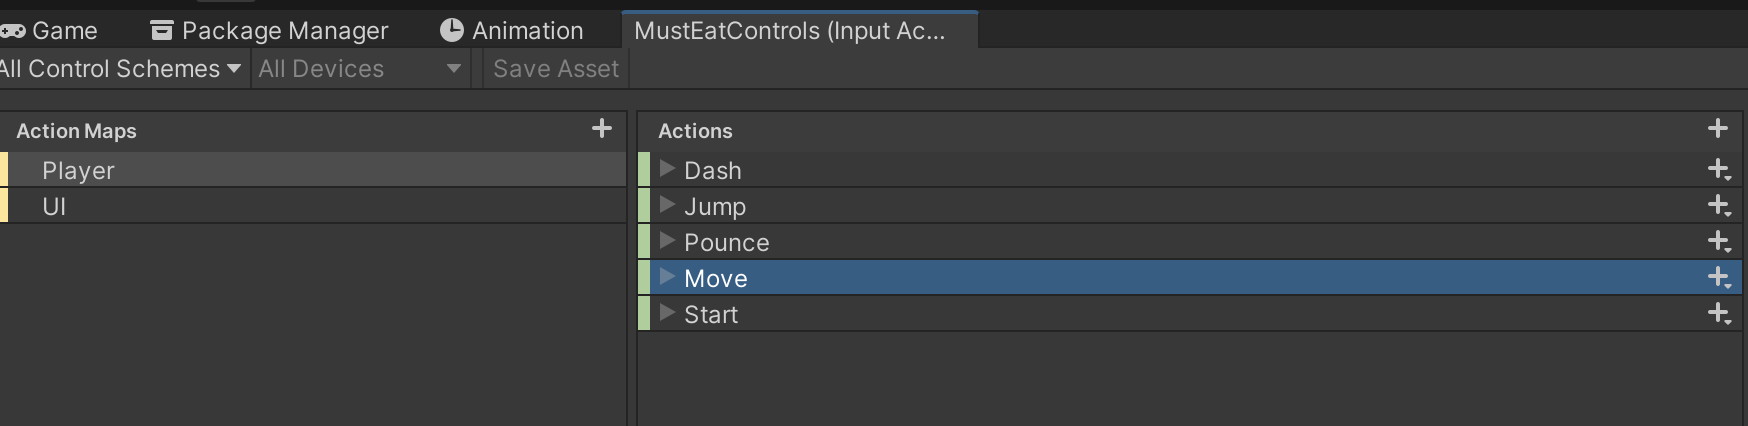Select the UI action map
Screen dimensions: 1748x426
(x=54, y=207)
